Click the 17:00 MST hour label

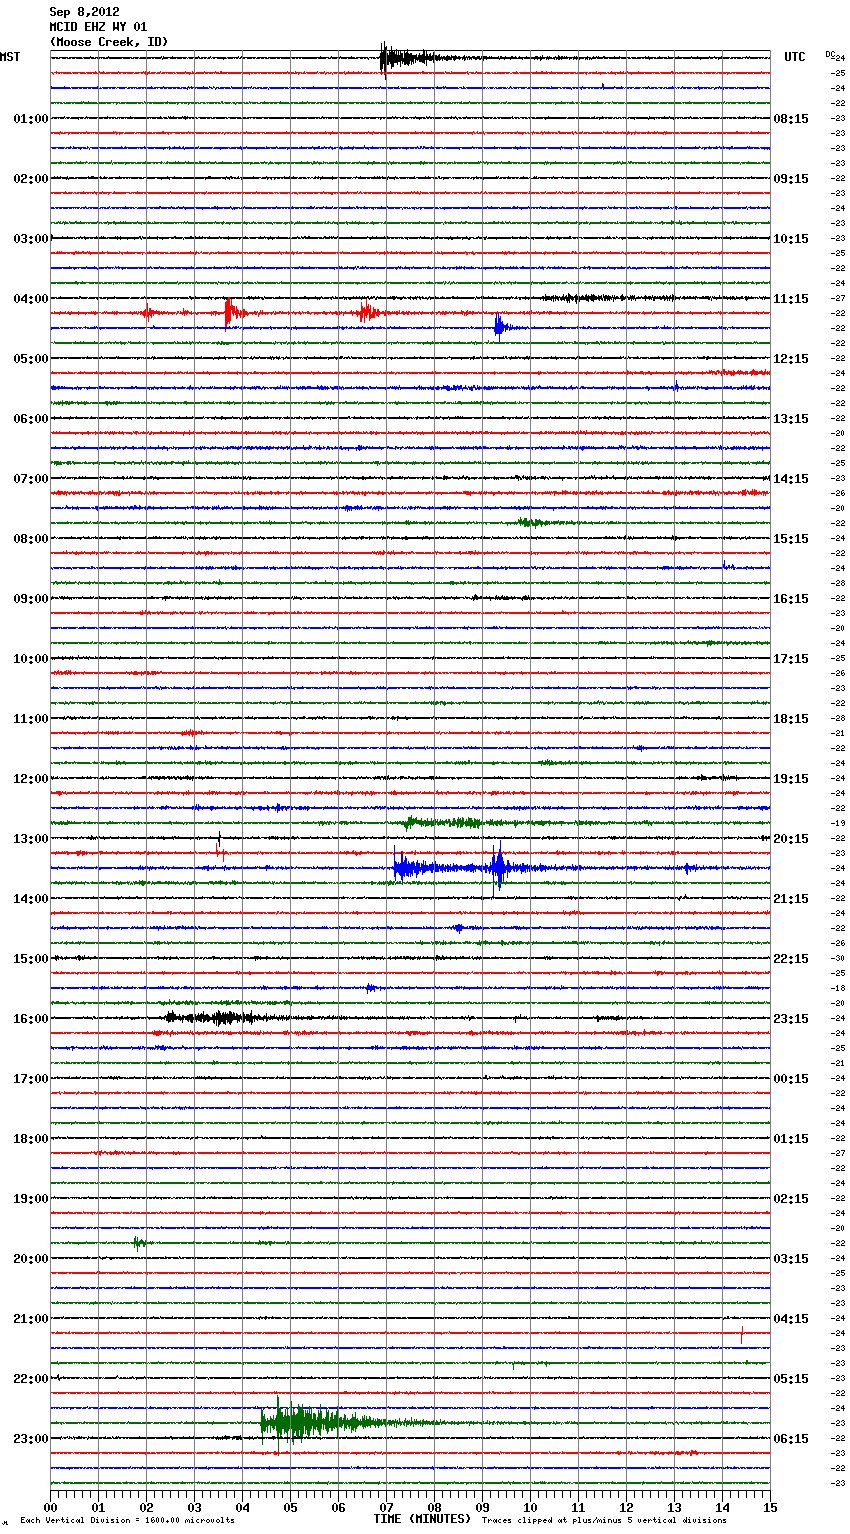[30, 1079]
